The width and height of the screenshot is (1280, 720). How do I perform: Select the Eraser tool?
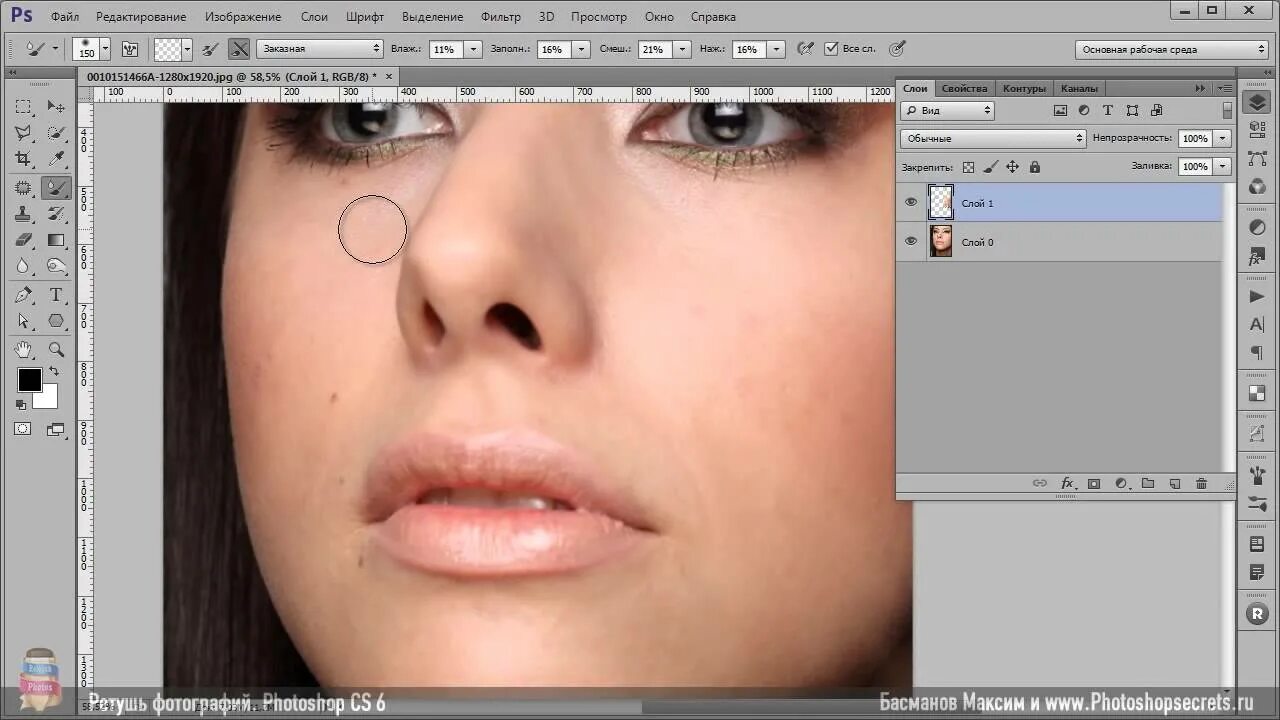23,240
